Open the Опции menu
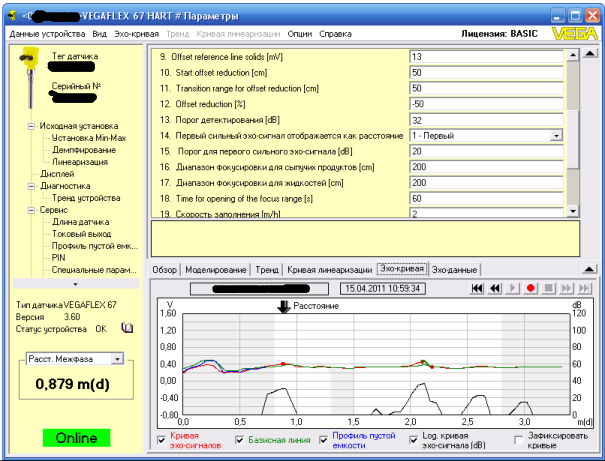 300,34
